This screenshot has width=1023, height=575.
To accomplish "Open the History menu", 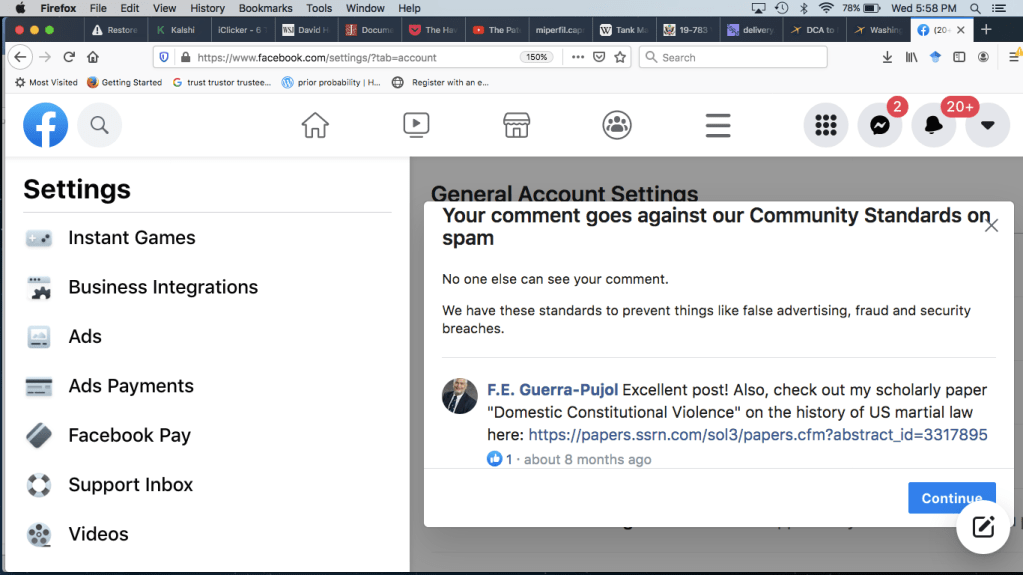I will pos(207,8).
